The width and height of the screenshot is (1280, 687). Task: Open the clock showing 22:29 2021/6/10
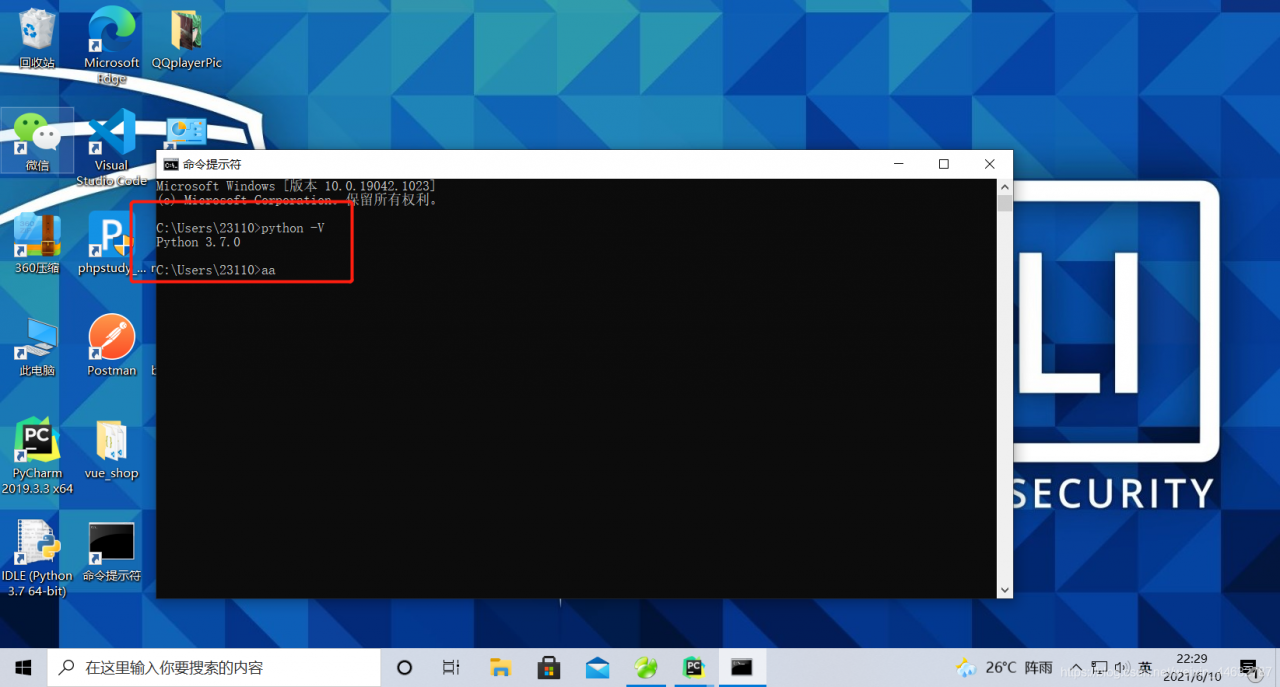coord(1192,667)
